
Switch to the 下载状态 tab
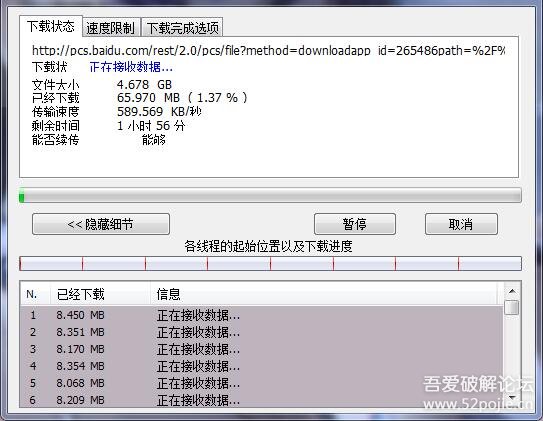pyautogui.click(x=51, y=26)
